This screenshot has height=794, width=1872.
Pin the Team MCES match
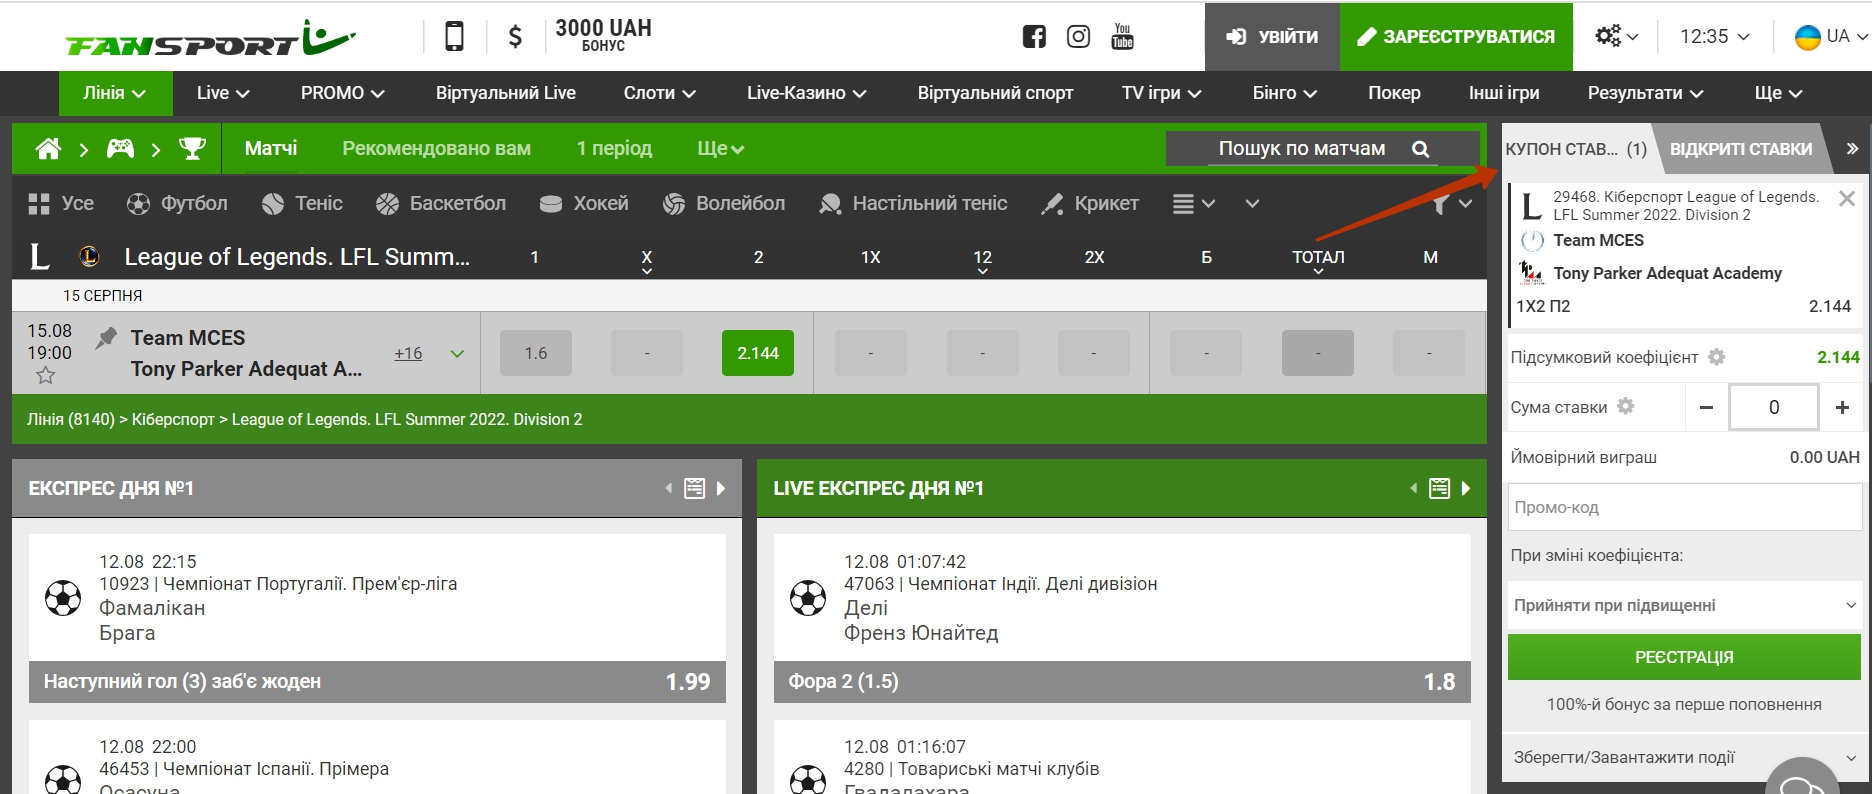106,338
